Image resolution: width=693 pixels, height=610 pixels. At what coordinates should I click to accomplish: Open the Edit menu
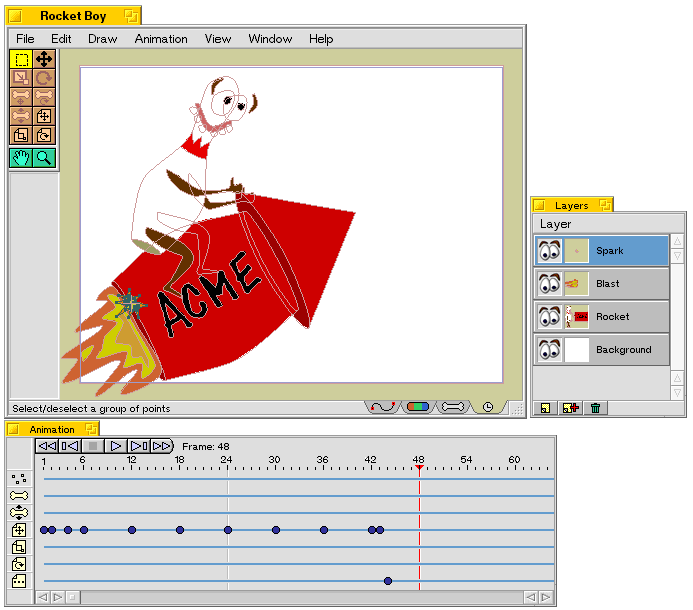point(61,39)
